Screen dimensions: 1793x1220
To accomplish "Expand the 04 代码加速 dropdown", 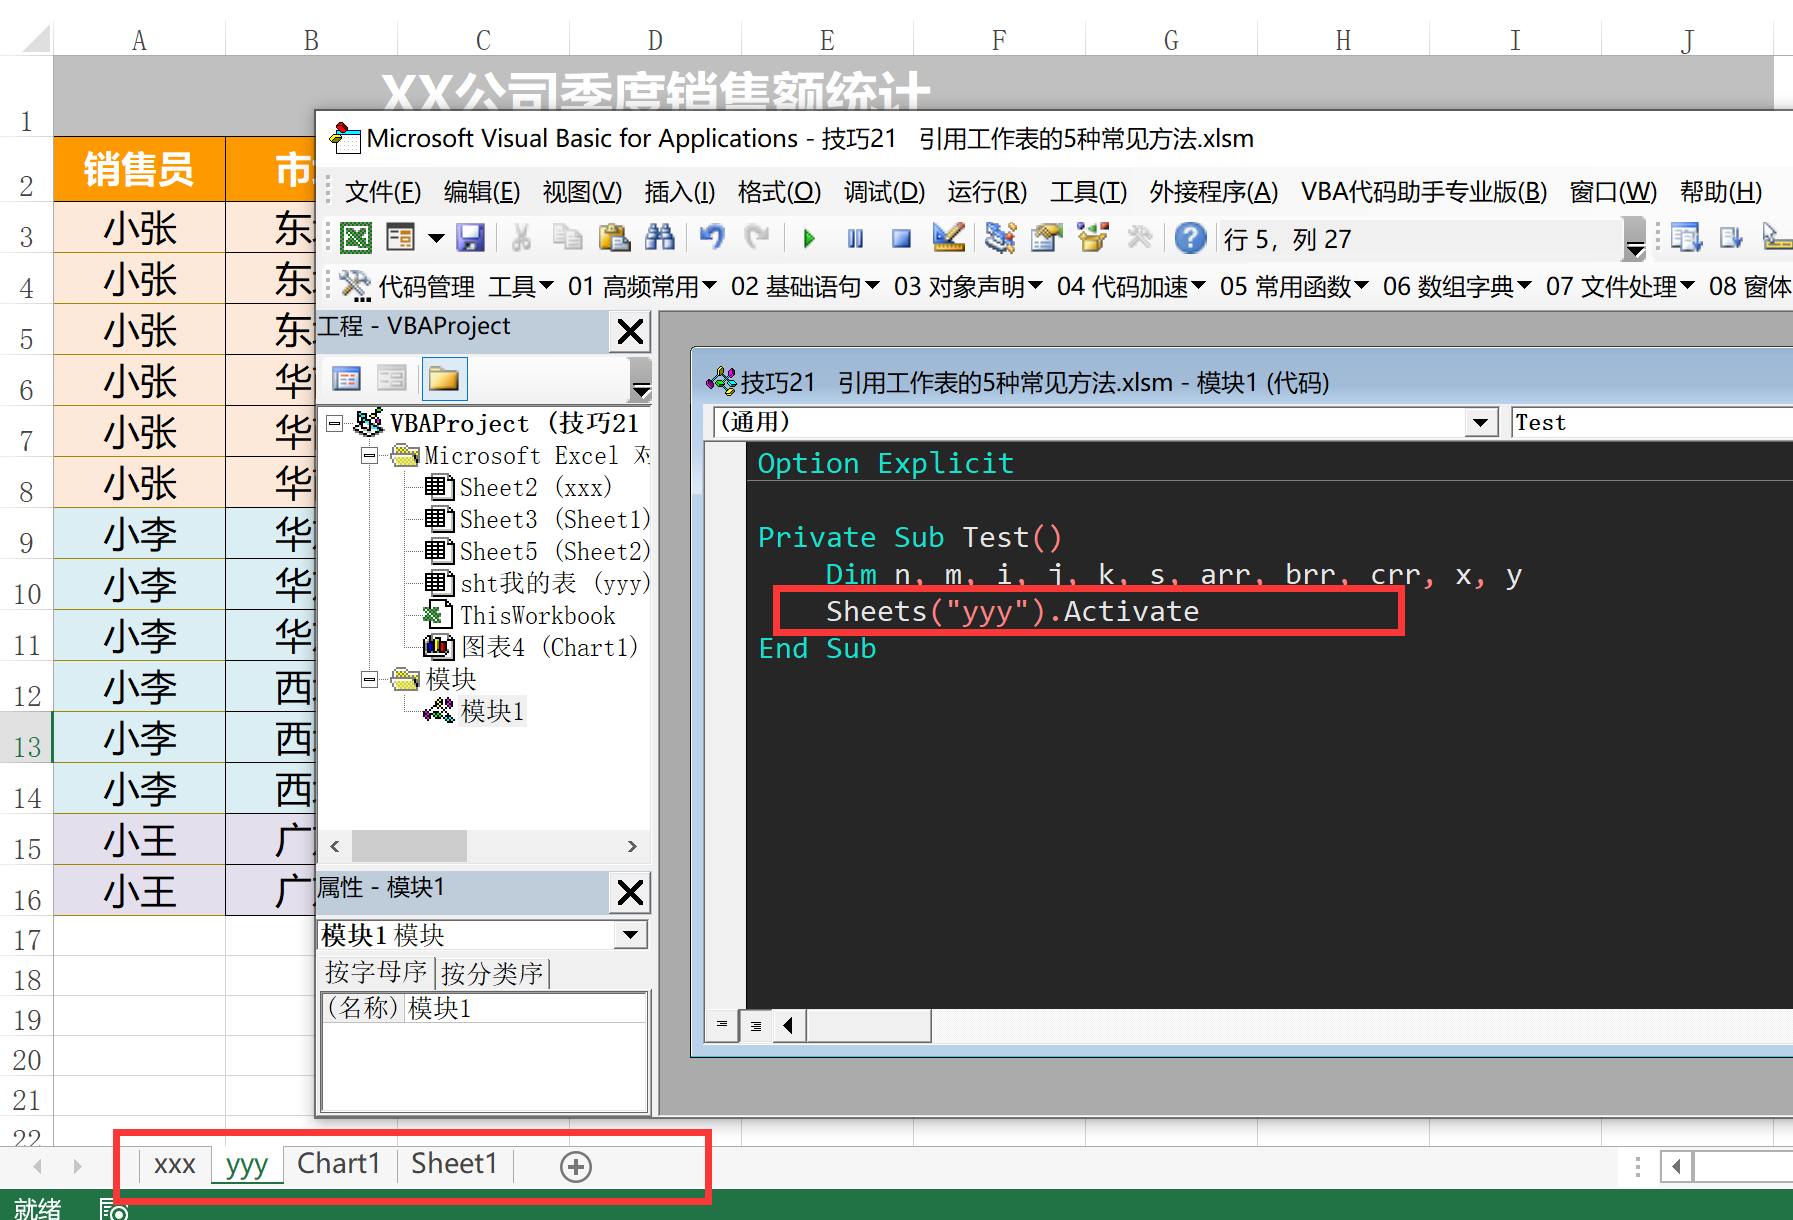I will (x=1131, y=287).
